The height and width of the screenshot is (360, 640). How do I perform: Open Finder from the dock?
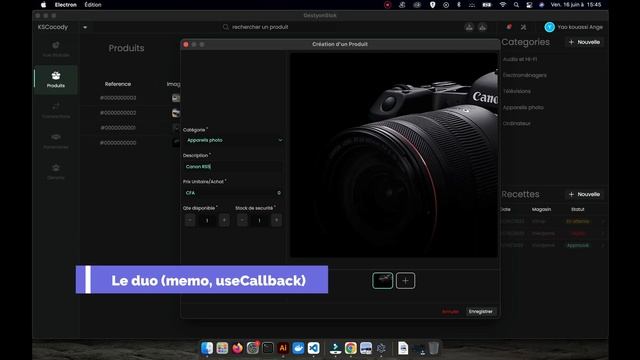pos(207,348)
